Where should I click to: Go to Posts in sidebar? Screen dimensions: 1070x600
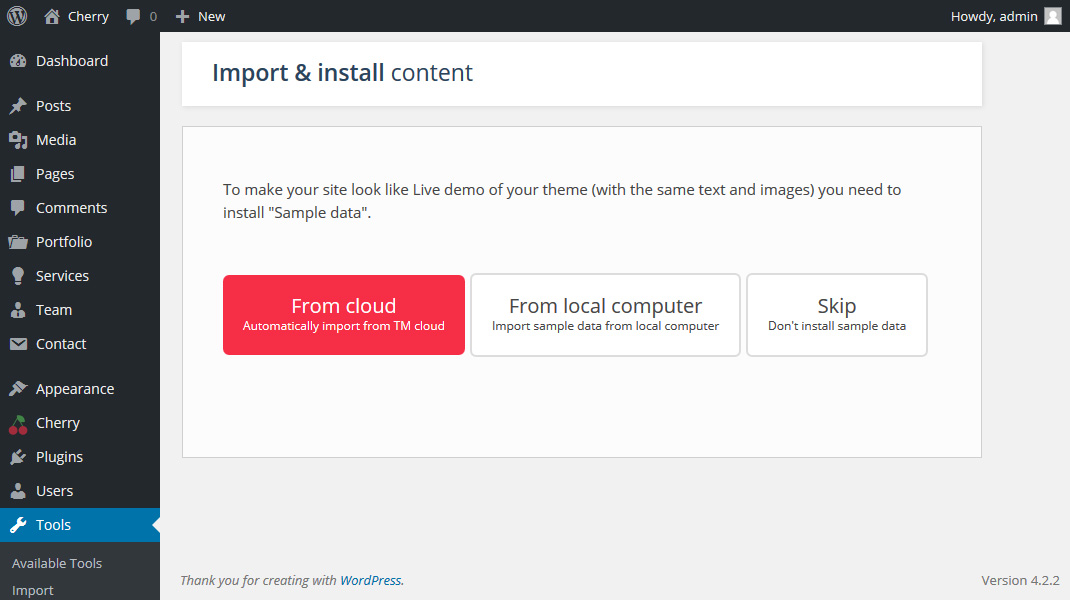tap(53, 106)
